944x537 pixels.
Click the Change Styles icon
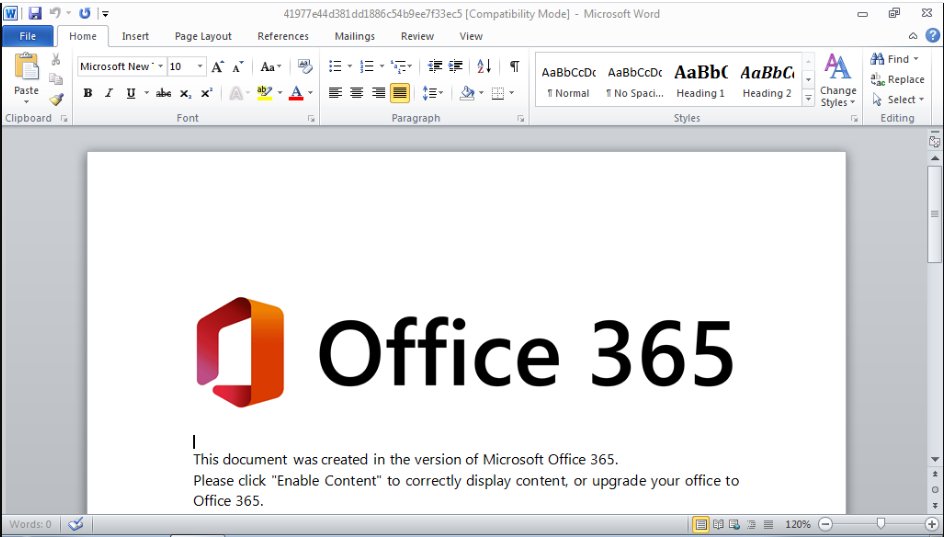click(837, 81)
